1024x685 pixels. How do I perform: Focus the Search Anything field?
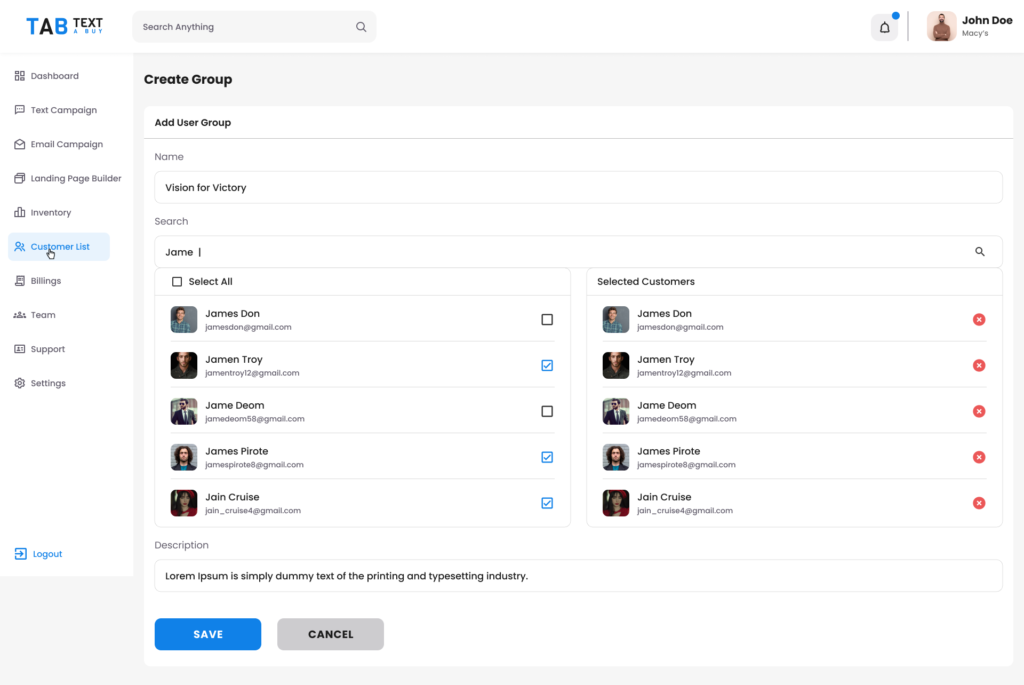coord(254,27)
